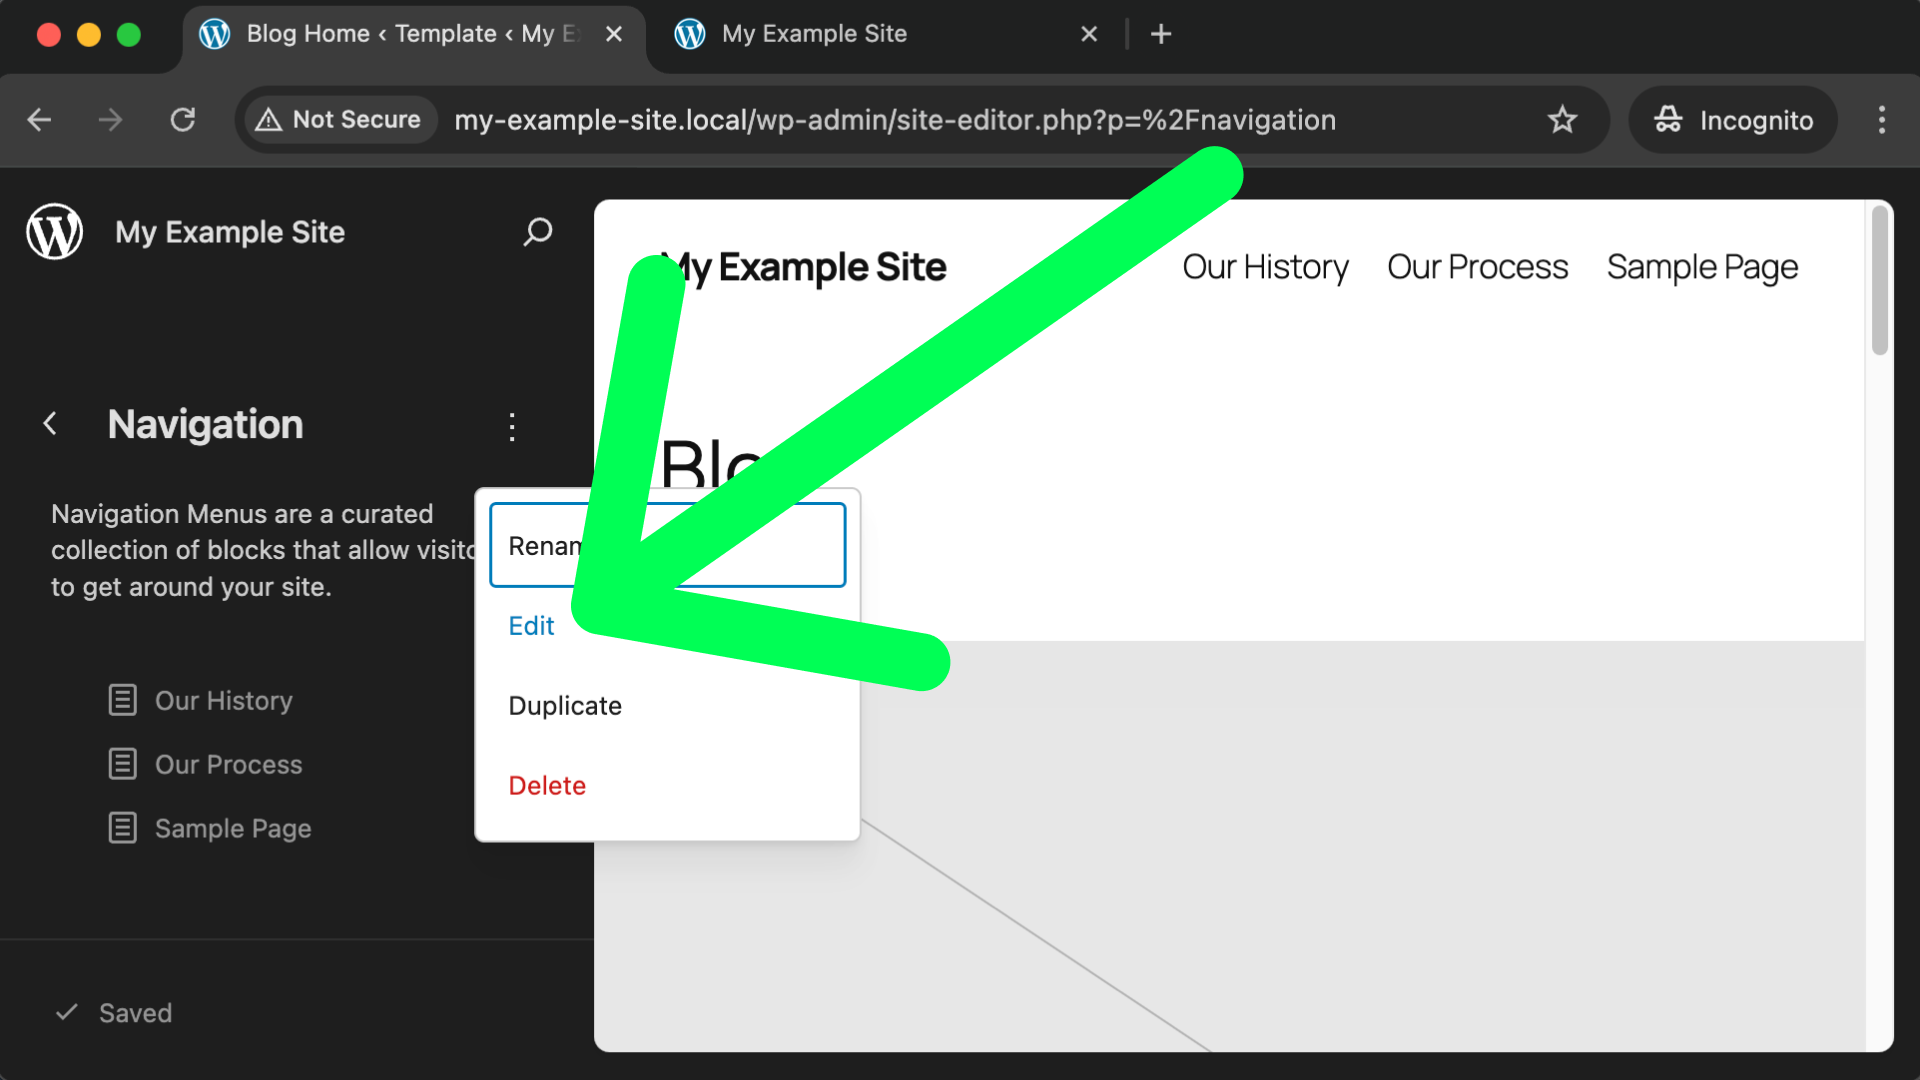This screenshot has height=1080, width=1920.
Task: Click the Our Process page icon
Action: 122,764
